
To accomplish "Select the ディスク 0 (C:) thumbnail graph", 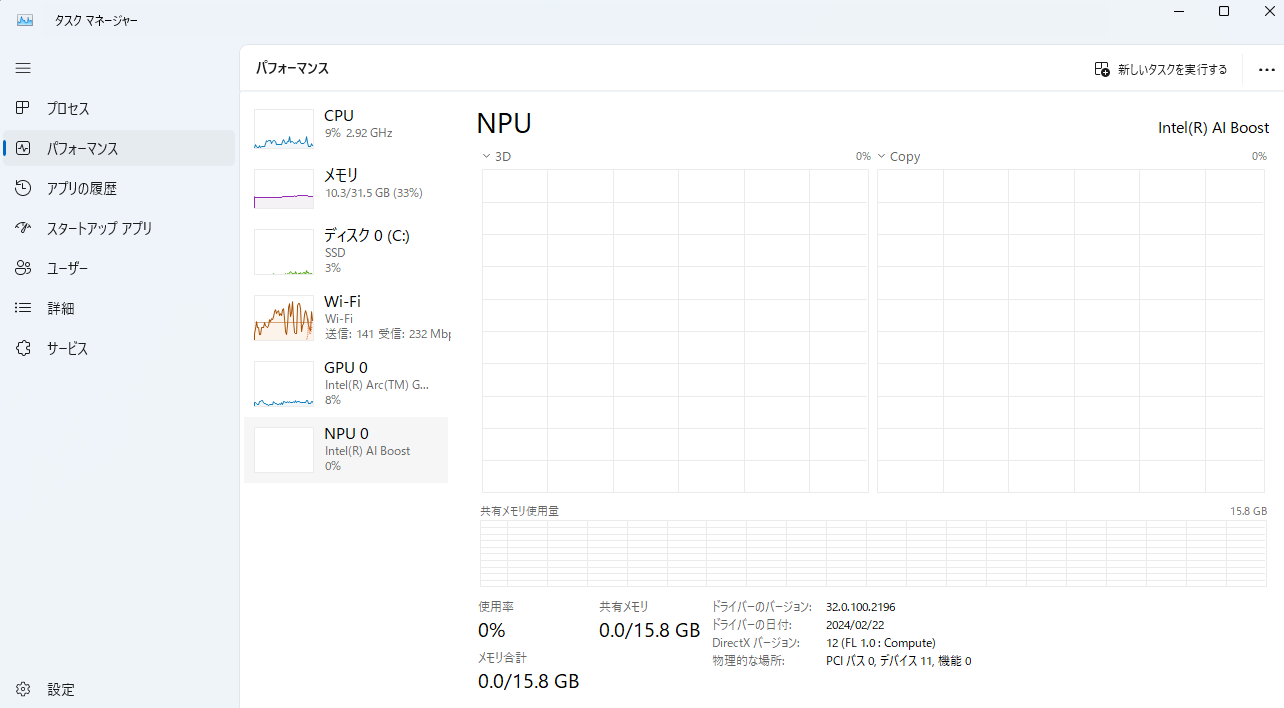I will coord(284,252).
